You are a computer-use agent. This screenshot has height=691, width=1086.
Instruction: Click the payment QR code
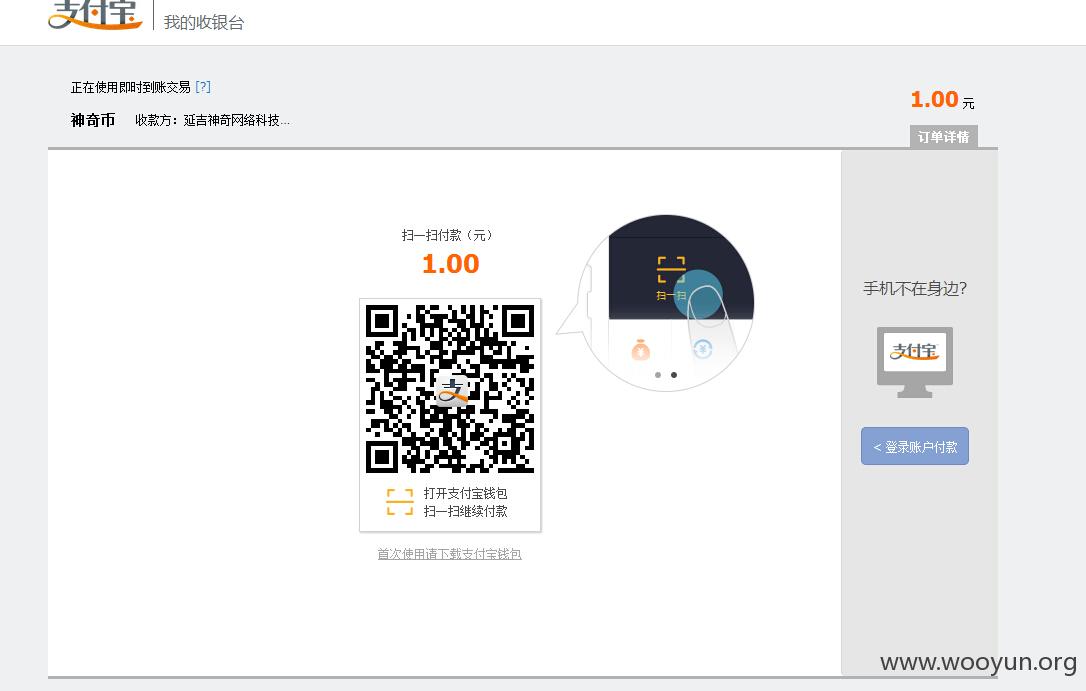tap(450, 389)
